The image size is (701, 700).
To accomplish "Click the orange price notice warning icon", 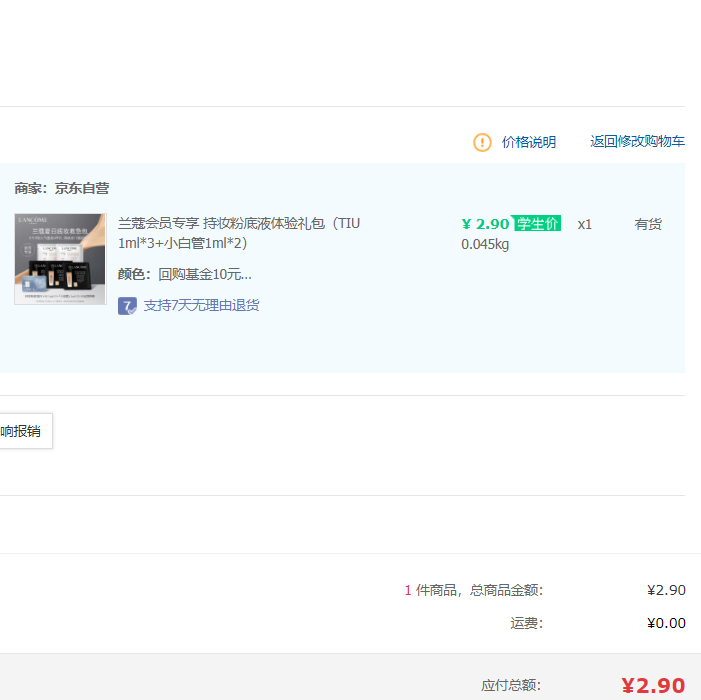I will click(x=482, y=142).
